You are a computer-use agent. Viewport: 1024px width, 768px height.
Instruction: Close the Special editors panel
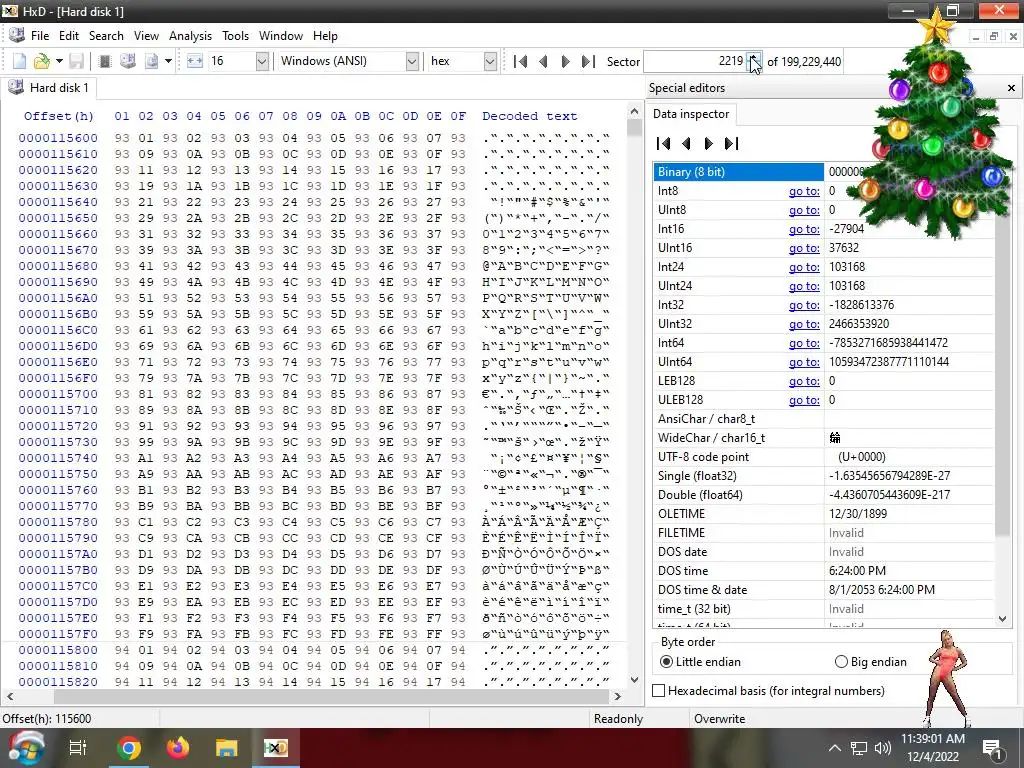point(1011,88)
